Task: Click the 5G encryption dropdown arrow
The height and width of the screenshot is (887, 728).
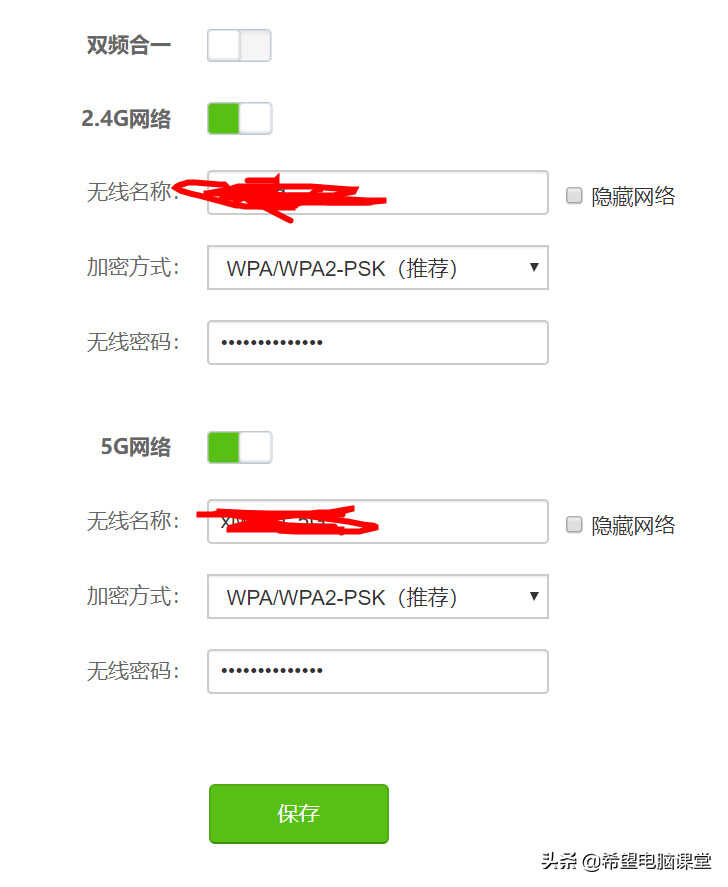Action: pos(534,596)
